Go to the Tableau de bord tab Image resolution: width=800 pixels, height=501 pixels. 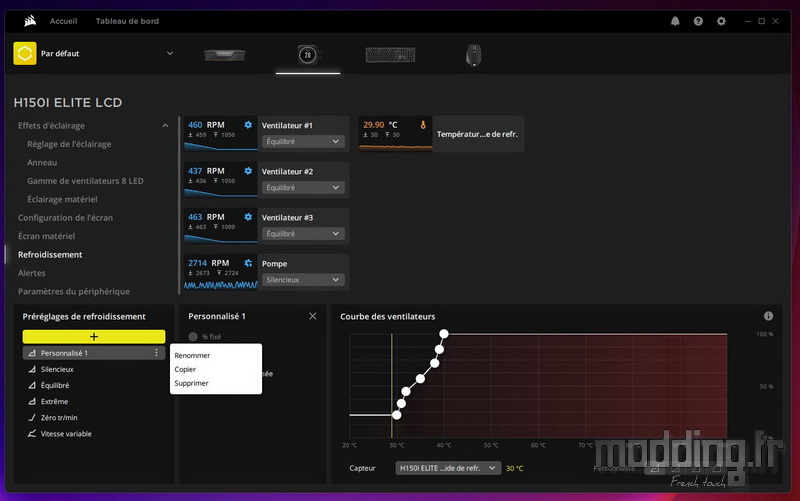pyautogui.click(x=127, y=21)
